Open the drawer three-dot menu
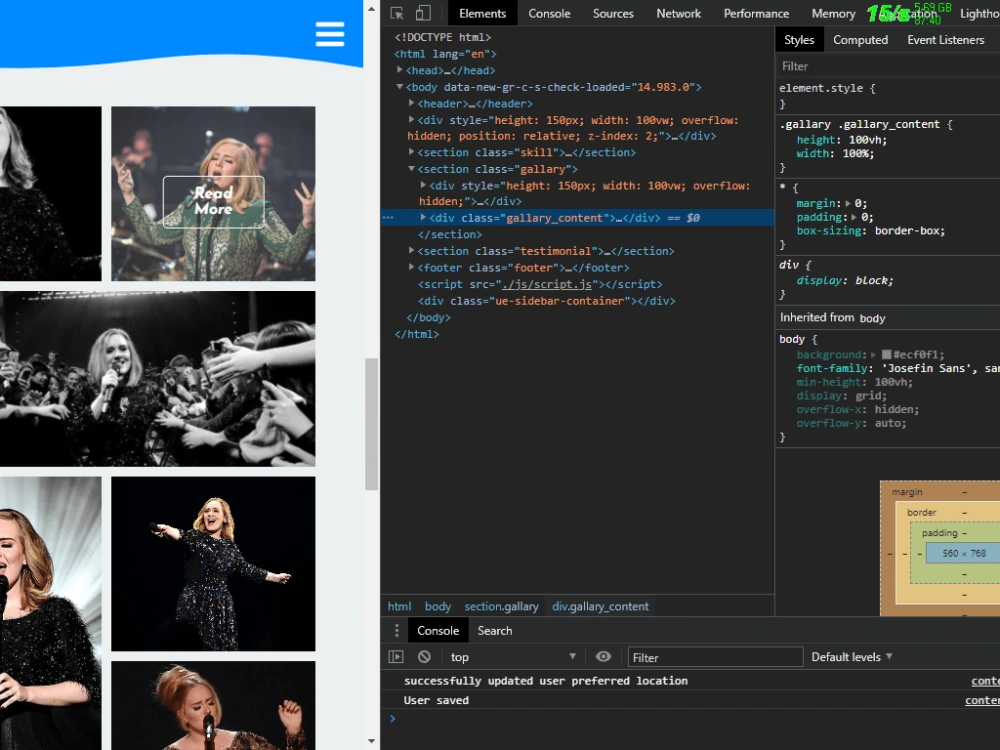Image resolution: width=1000 pixels, height=750 pixels. click(397, 631)
